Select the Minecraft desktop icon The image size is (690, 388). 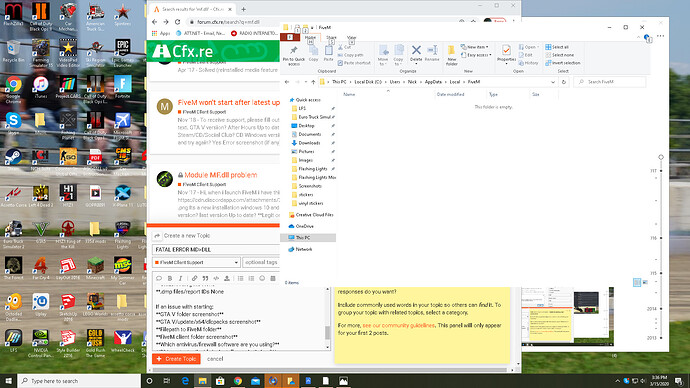tap(95, 268)
